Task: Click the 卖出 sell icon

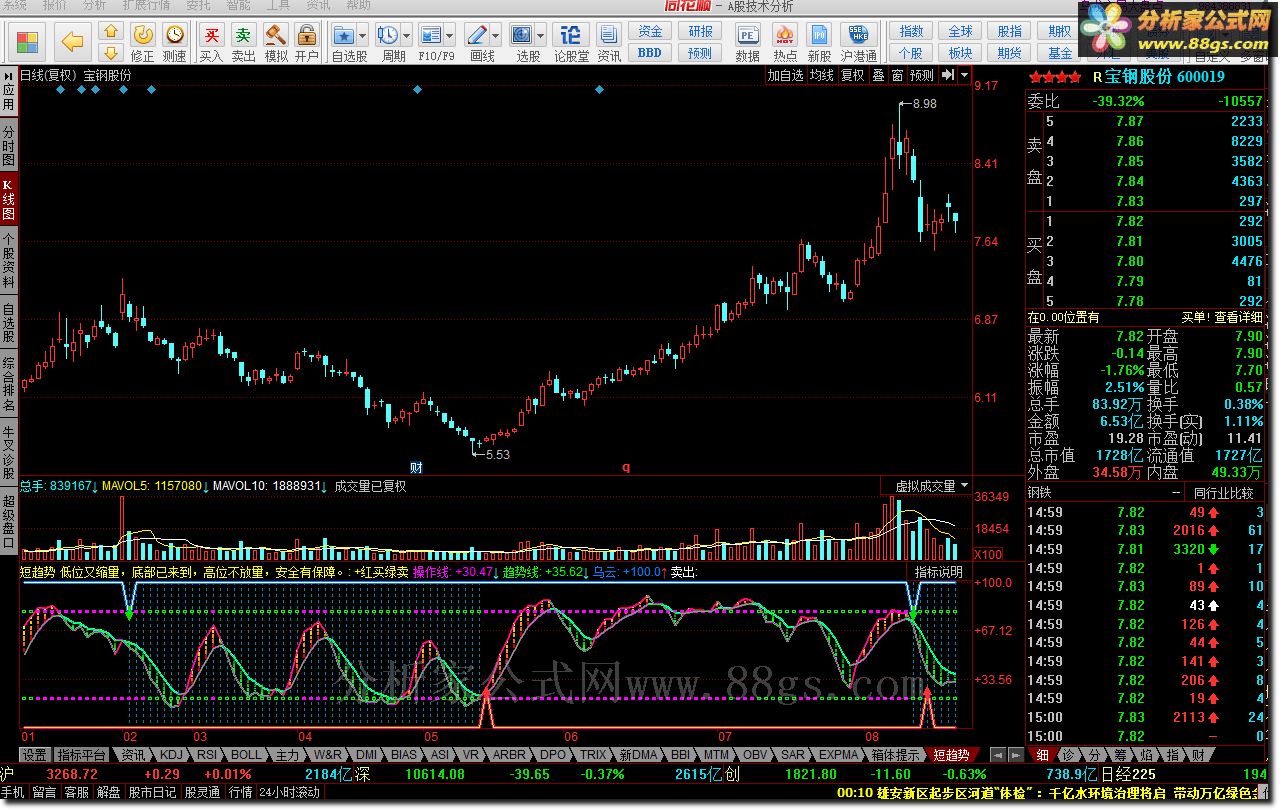Action: coord(244,42)
